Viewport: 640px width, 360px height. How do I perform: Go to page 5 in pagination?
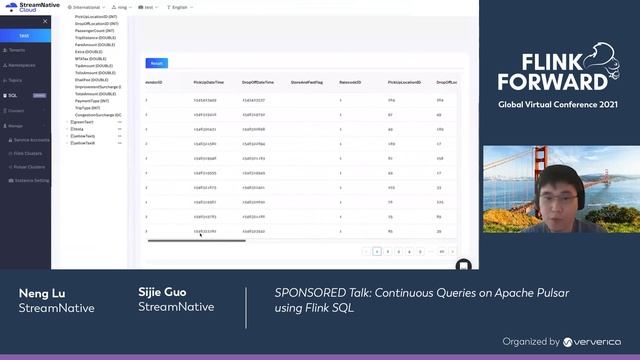point(420,252)
